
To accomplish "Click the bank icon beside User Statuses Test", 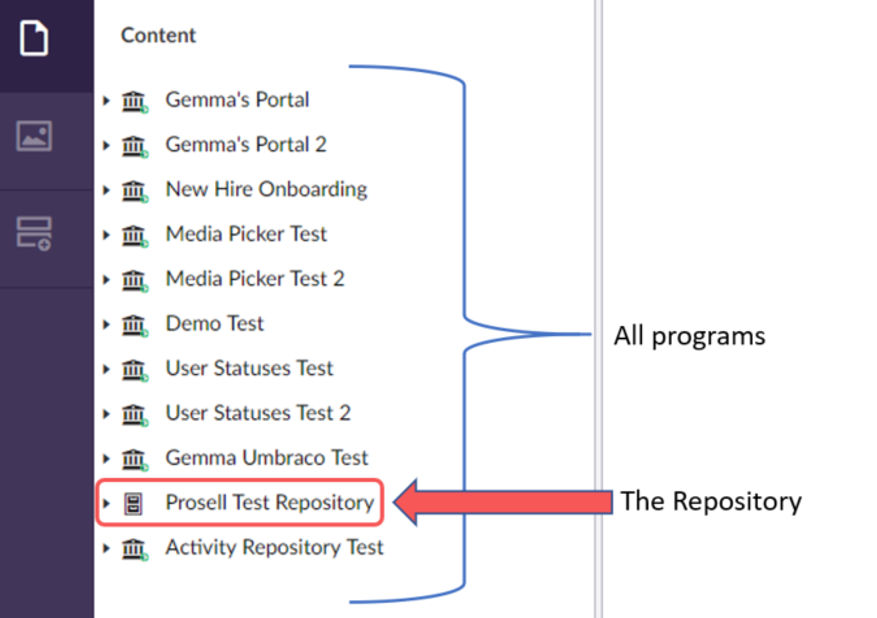I will point(134,368).
